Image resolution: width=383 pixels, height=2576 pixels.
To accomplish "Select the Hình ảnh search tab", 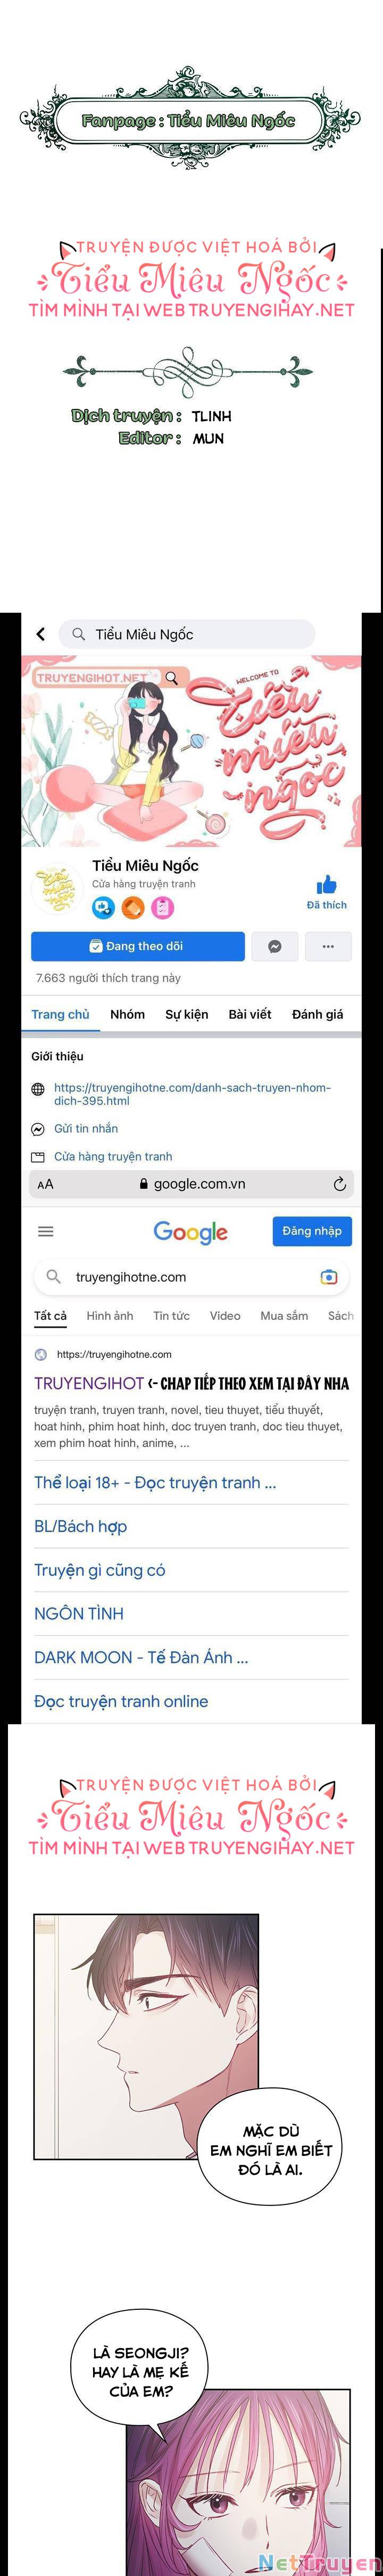I will tap(110, 1315).
